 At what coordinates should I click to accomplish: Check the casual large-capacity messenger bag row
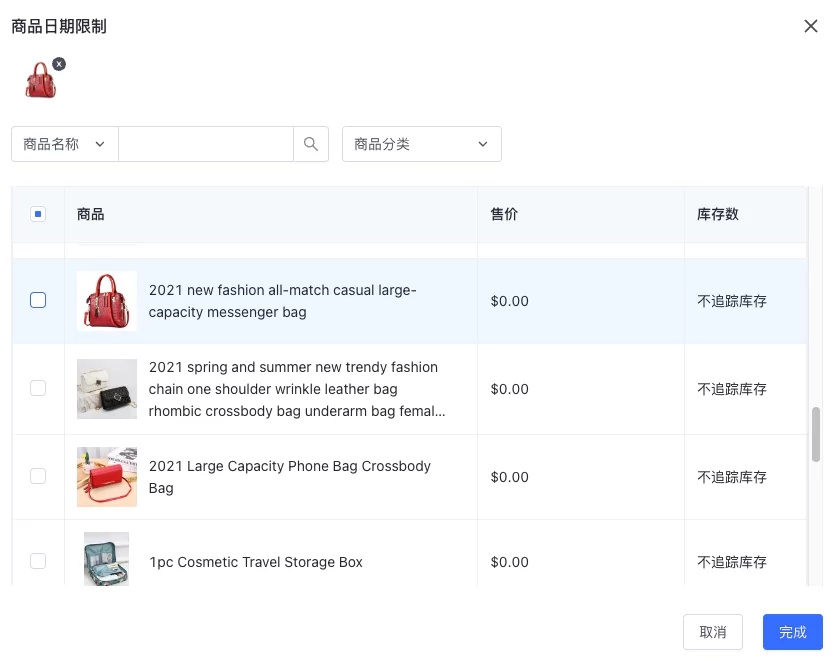pyautogui.click(x=38, y=299)
